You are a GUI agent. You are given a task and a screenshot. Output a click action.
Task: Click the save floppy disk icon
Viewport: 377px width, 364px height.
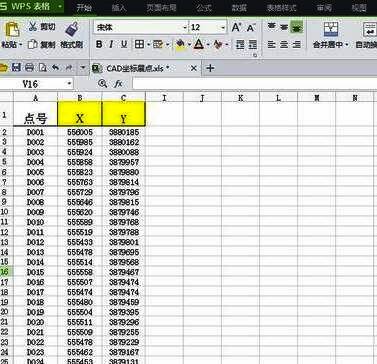16,68
